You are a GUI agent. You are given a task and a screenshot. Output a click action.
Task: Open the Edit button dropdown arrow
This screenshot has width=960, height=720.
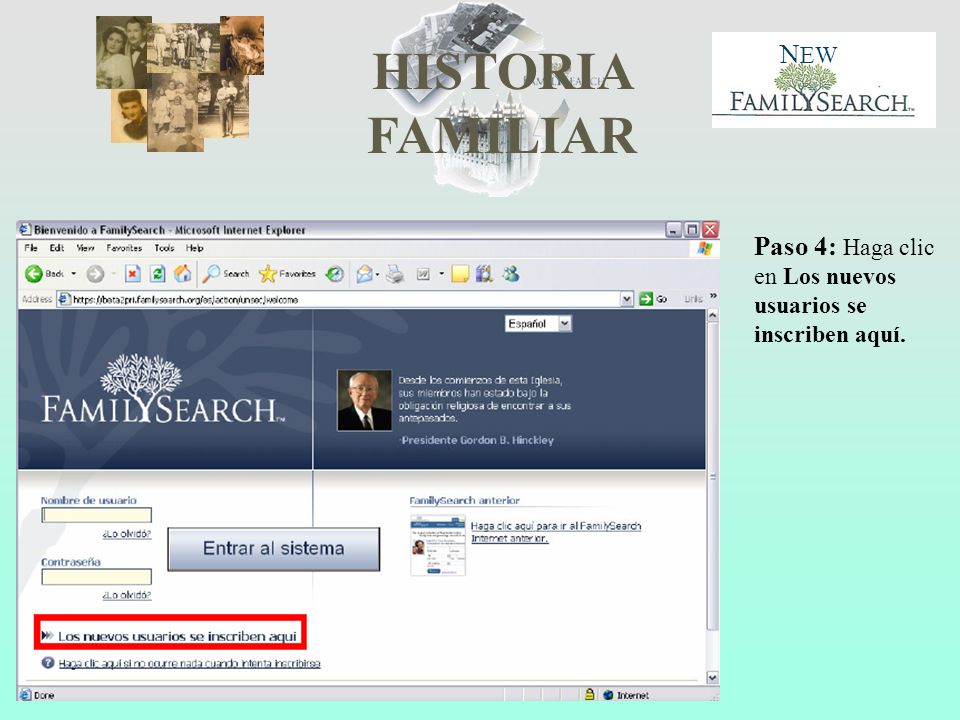[x=441, y=274]
